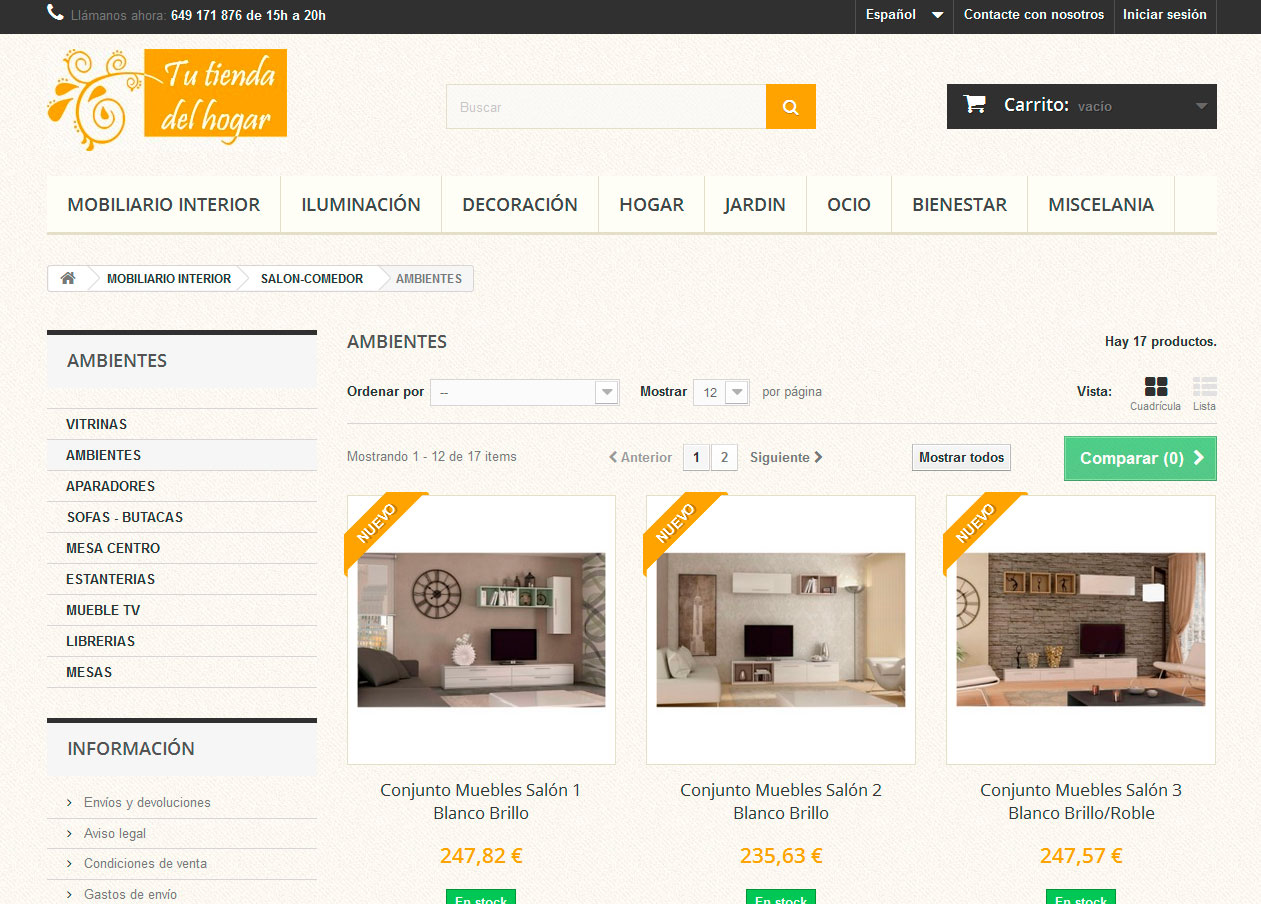Open Aviso legal information link
Screen dimensions: 1261x904
(115, 834)
